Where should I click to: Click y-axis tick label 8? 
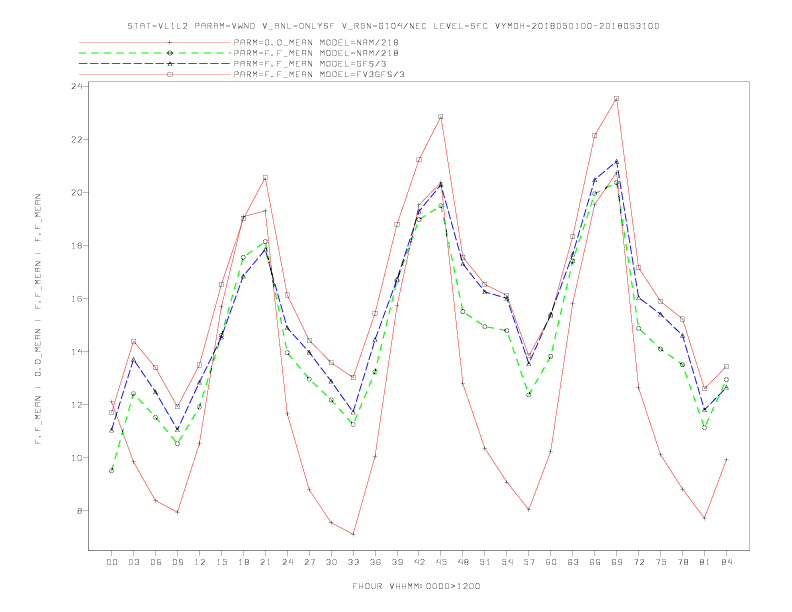coord(80,511)
